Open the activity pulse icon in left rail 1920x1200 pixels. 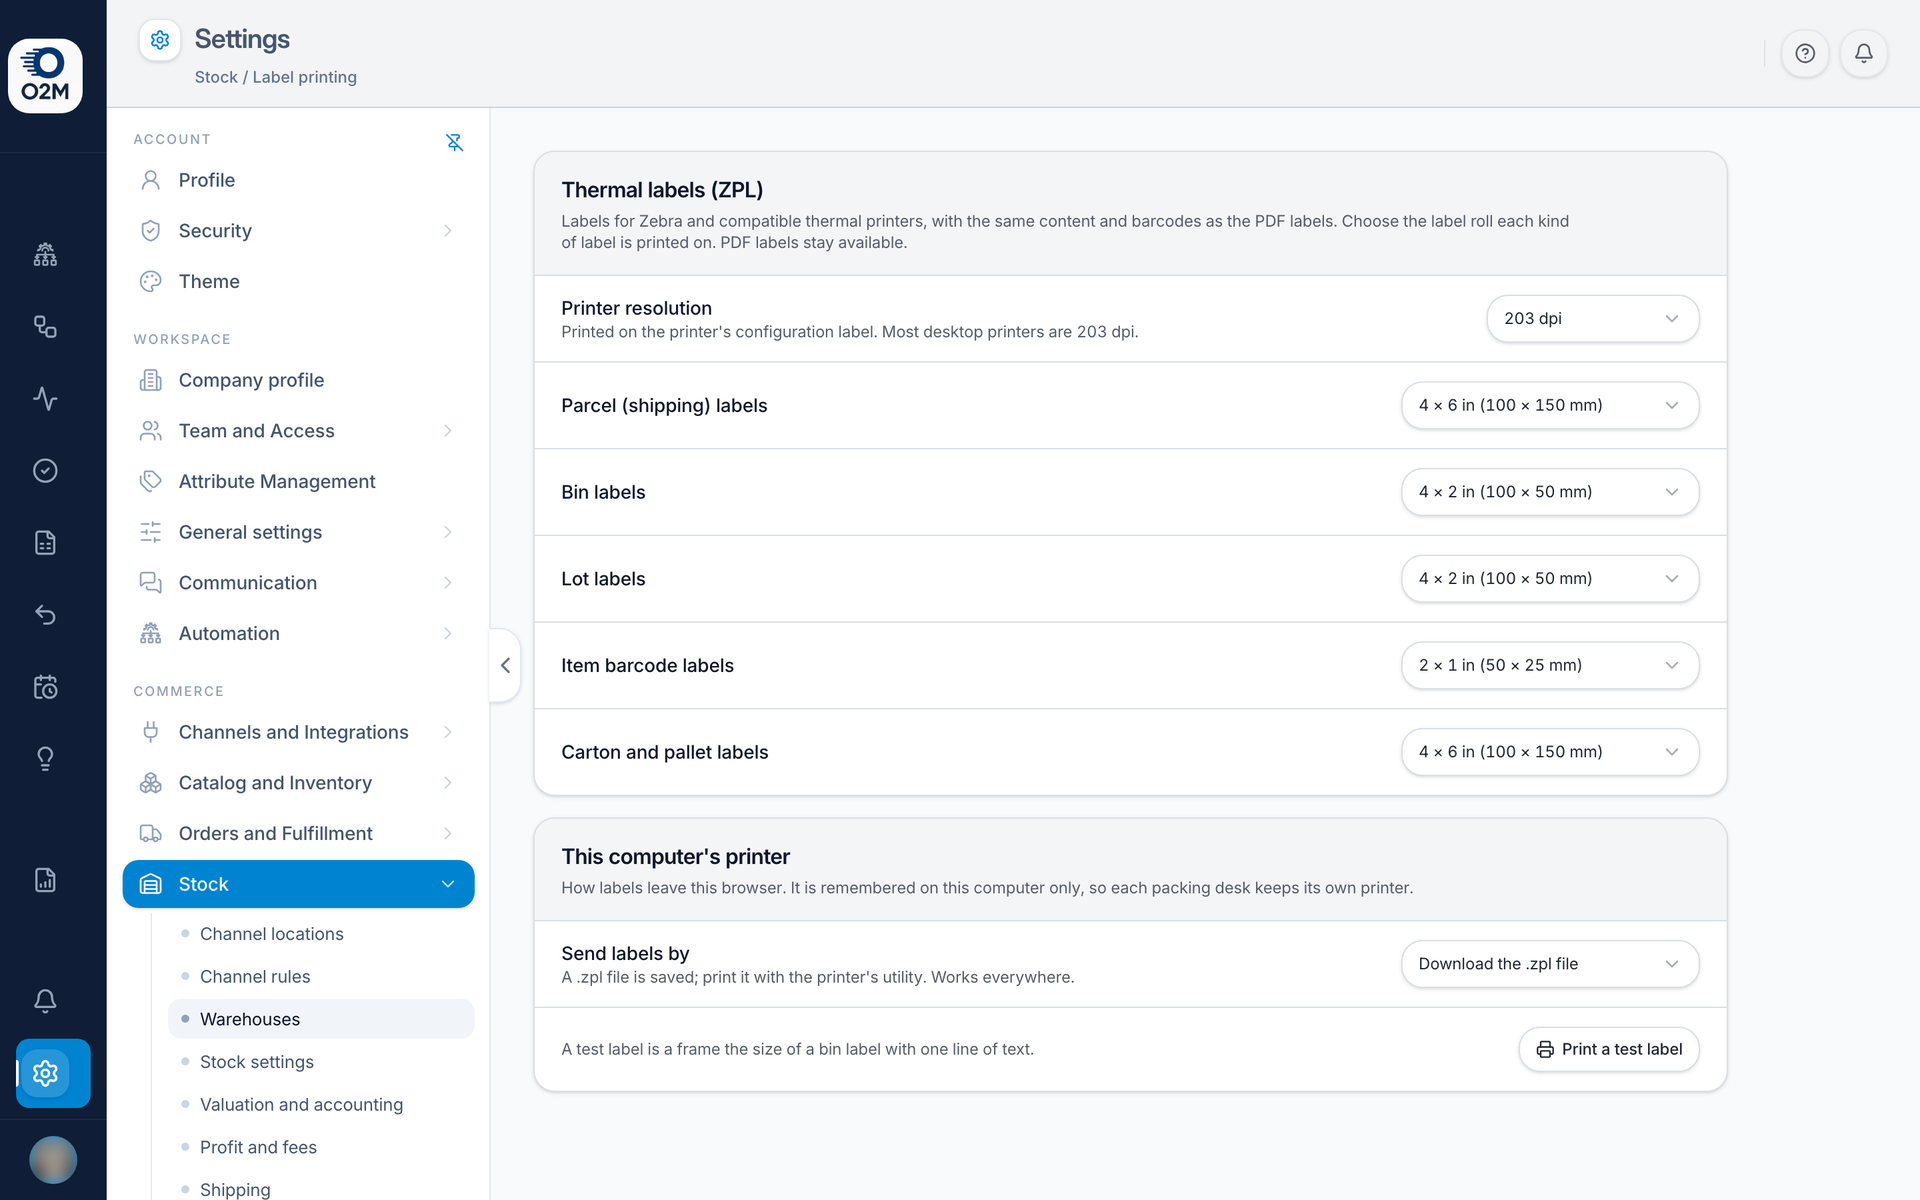coord(45,398)
